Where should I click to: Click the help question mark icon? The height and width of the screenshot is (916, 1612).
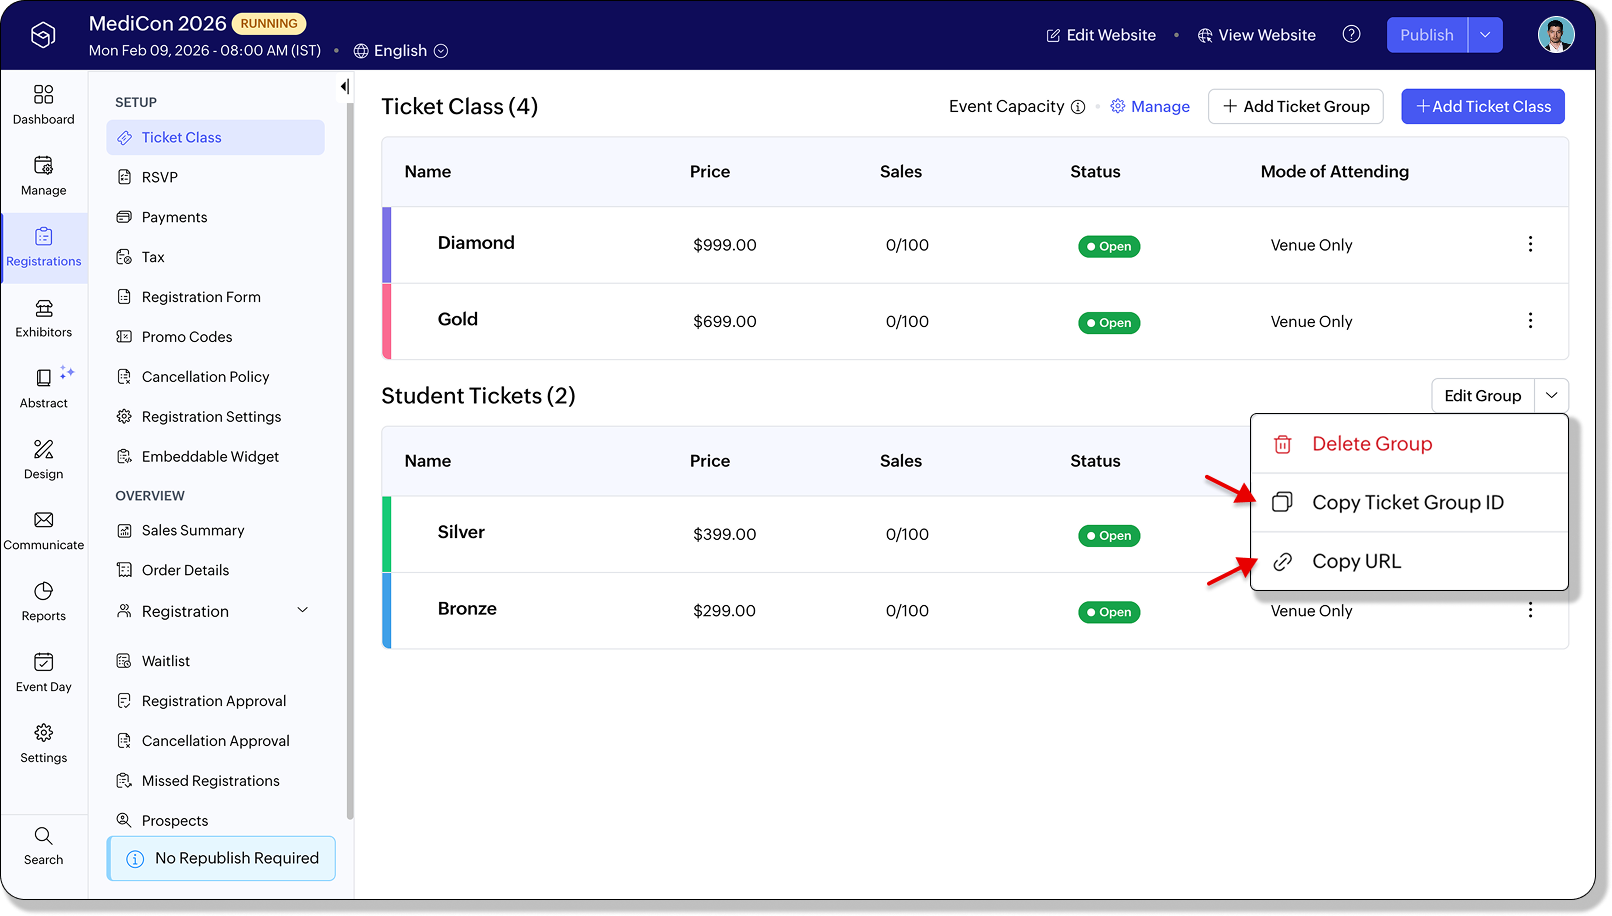tap(1351, 34)
